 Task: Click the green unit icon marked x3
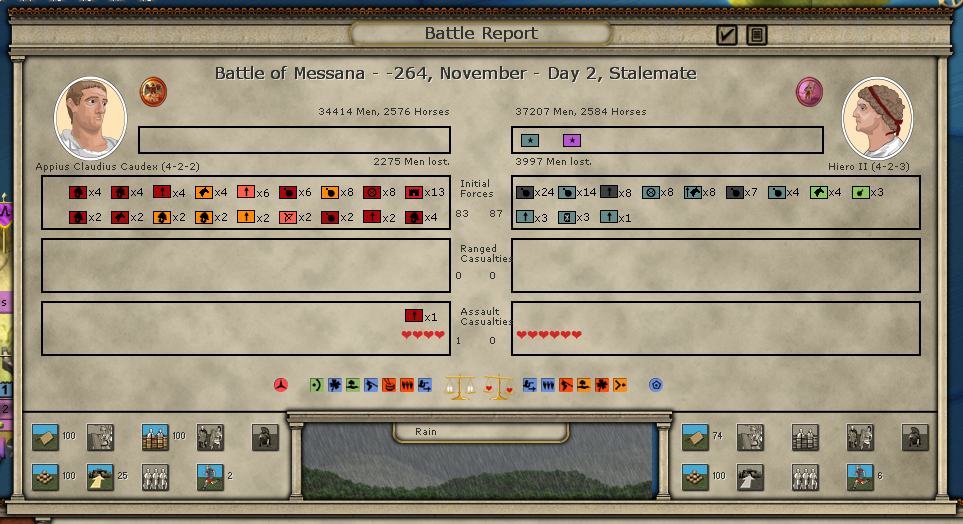point(860,192)
